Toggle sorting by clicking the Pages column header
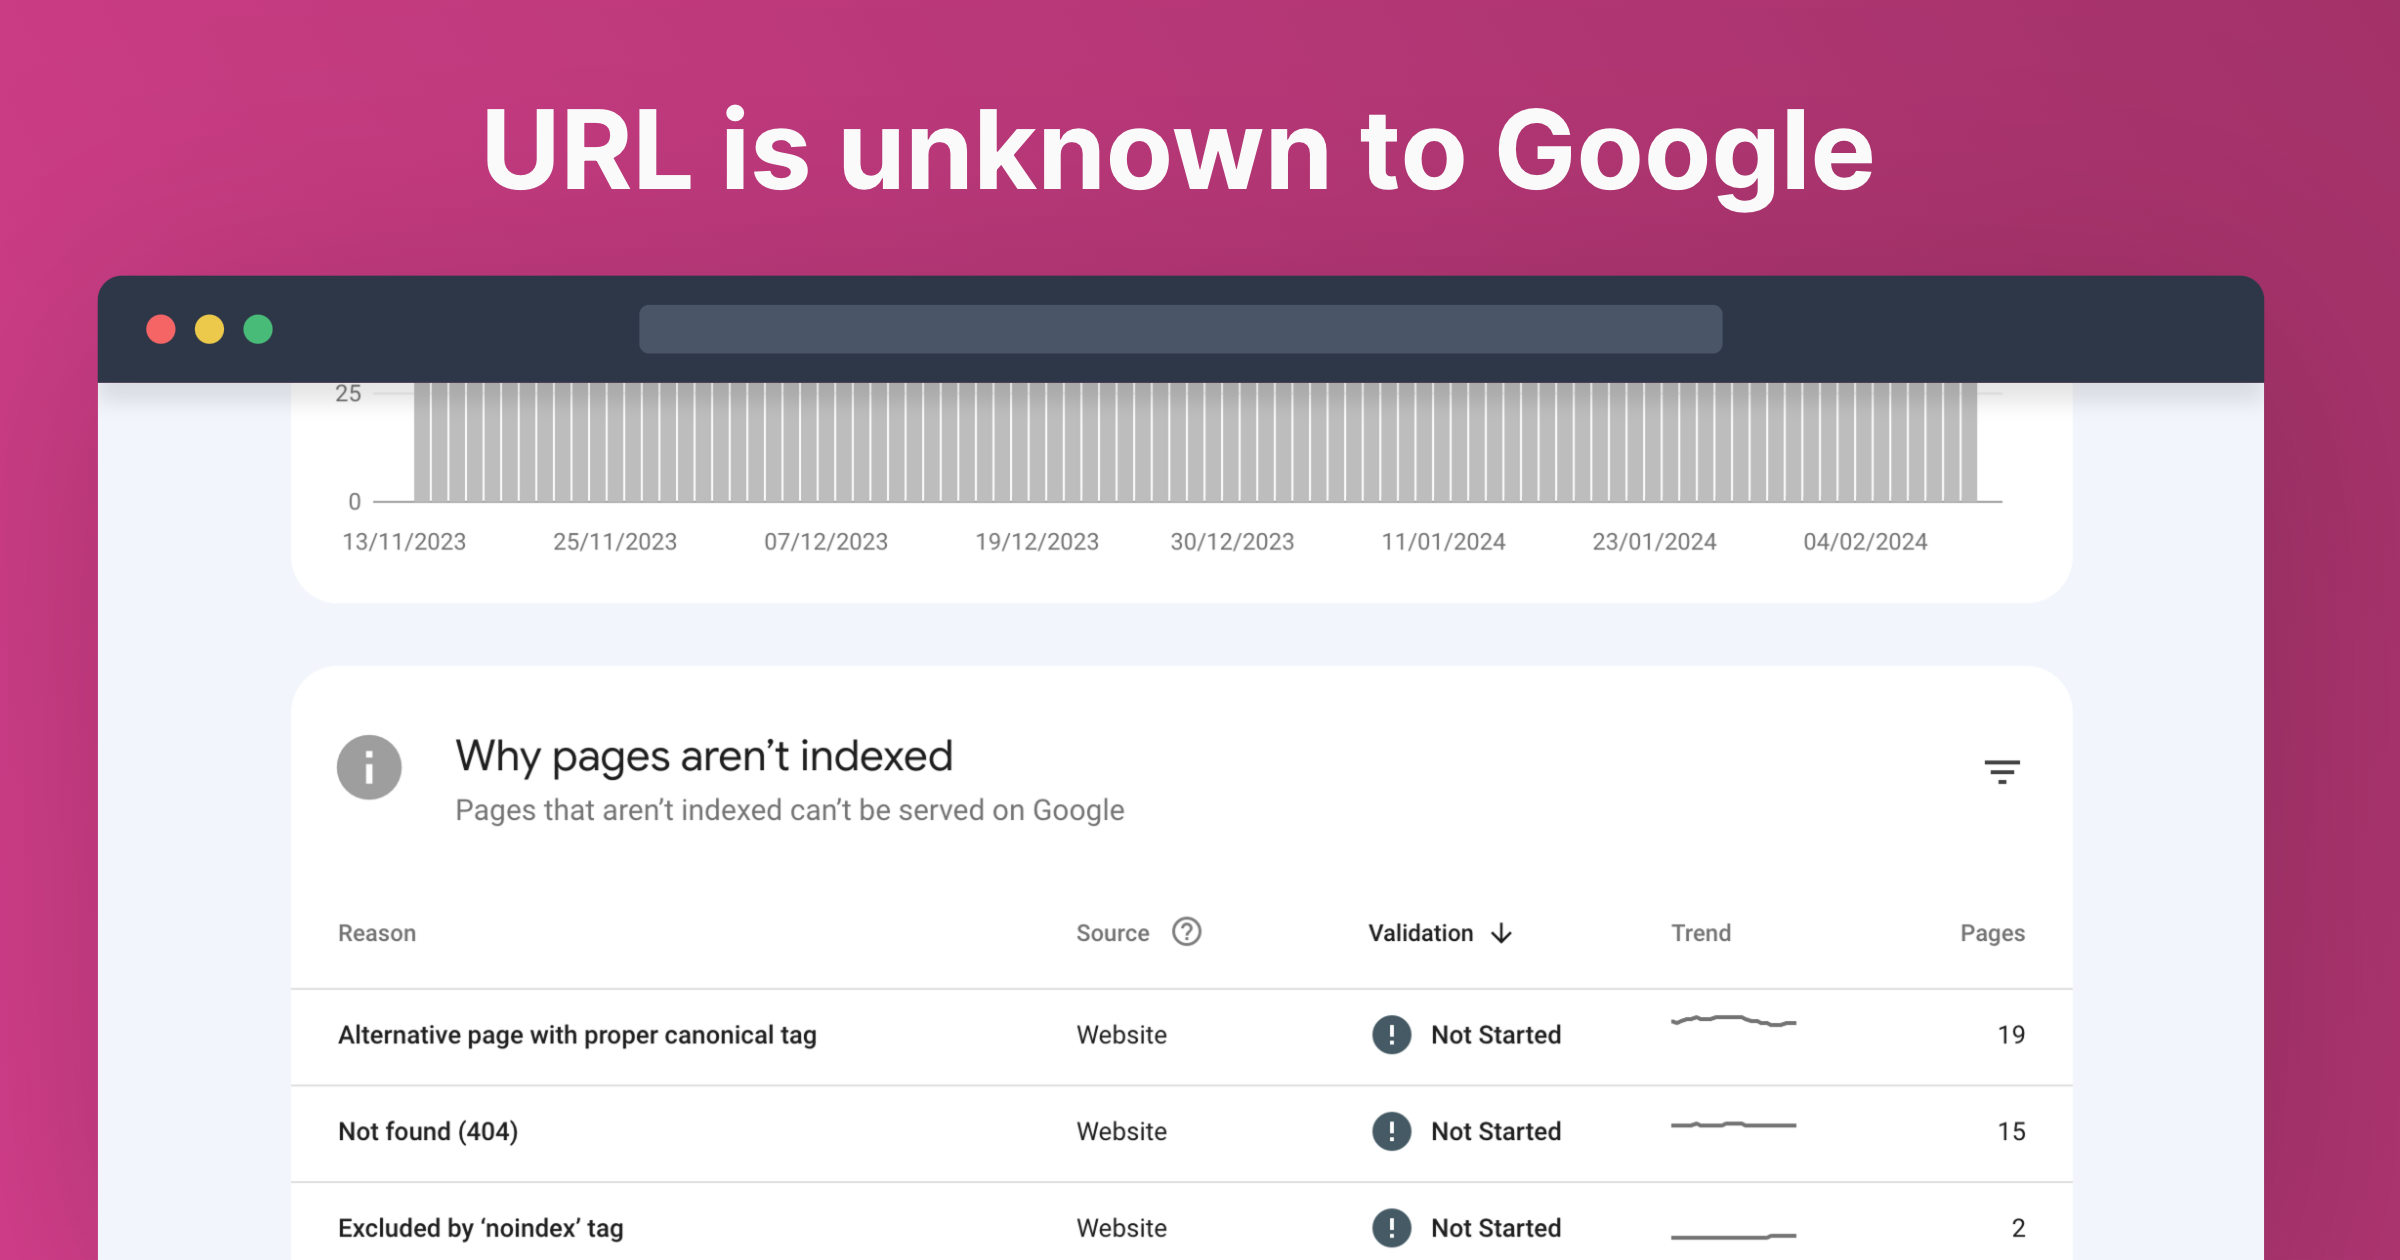2400x1260 pixels. click(1993, 932)
